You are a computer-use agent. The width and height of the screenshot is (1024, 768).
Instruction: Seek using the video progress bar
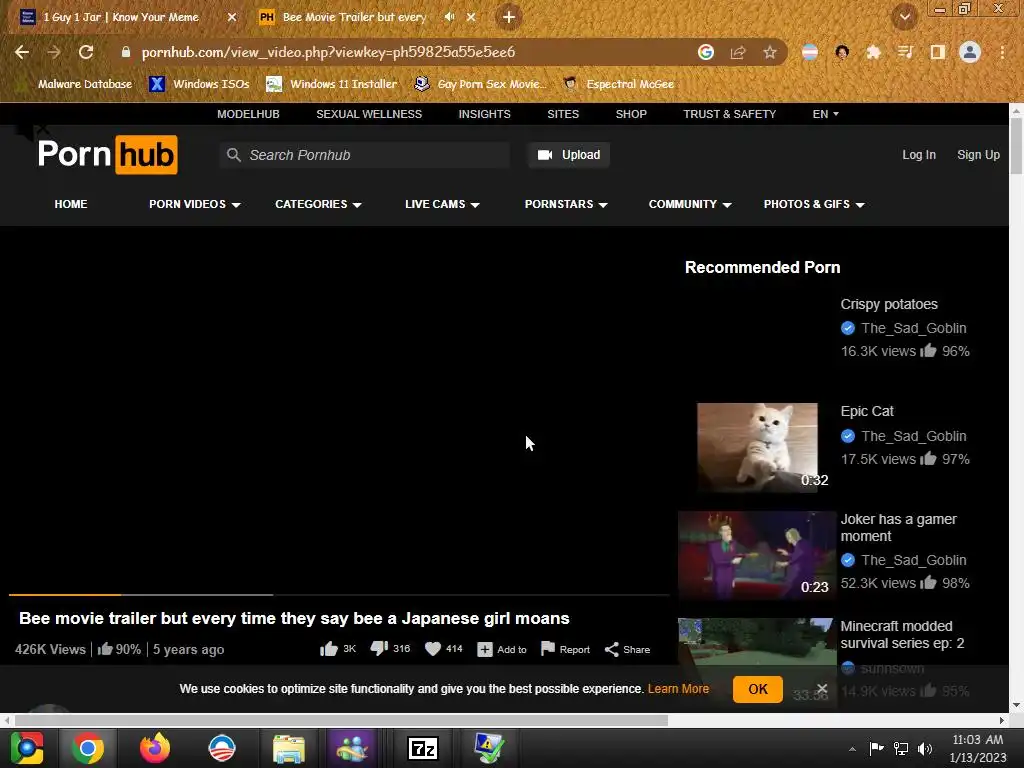coord(339,595)
